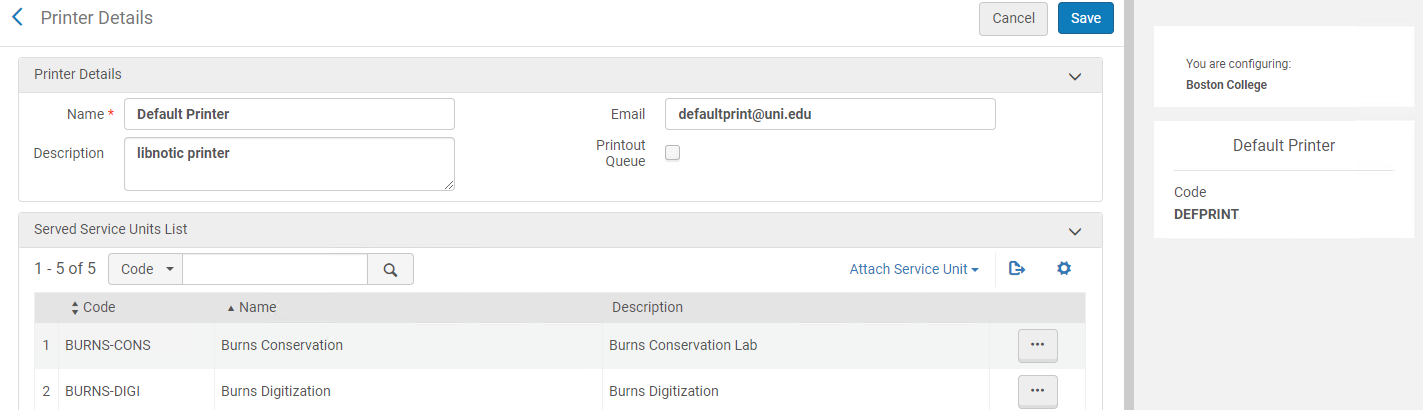The height and width of the screenshot is (410, 1423).
Task: Click the service unit search box
Action: point(275,269)
